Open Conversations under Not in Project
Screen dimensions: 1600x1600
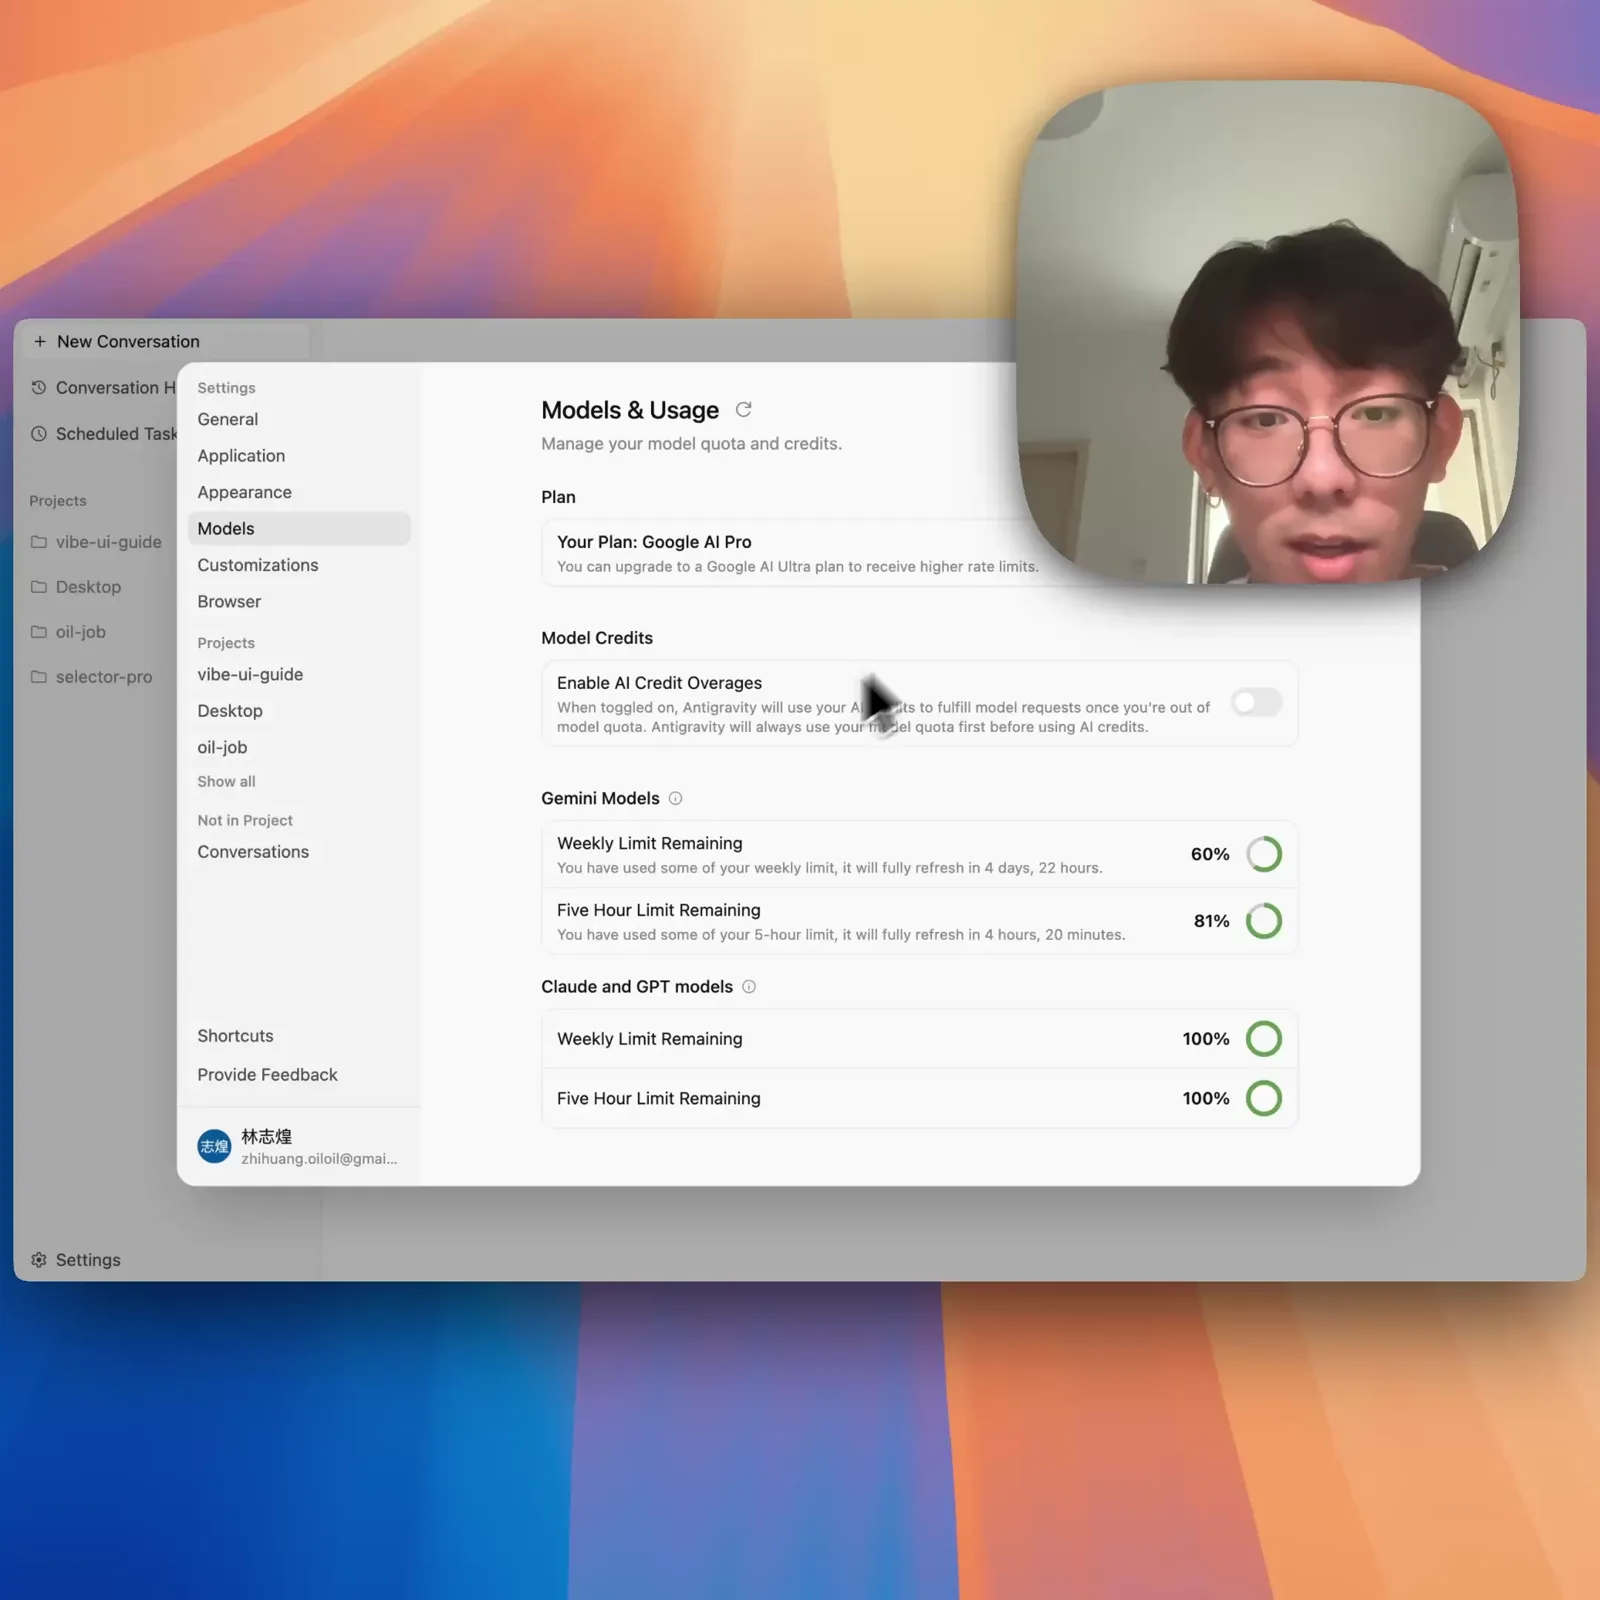(299, 852)
